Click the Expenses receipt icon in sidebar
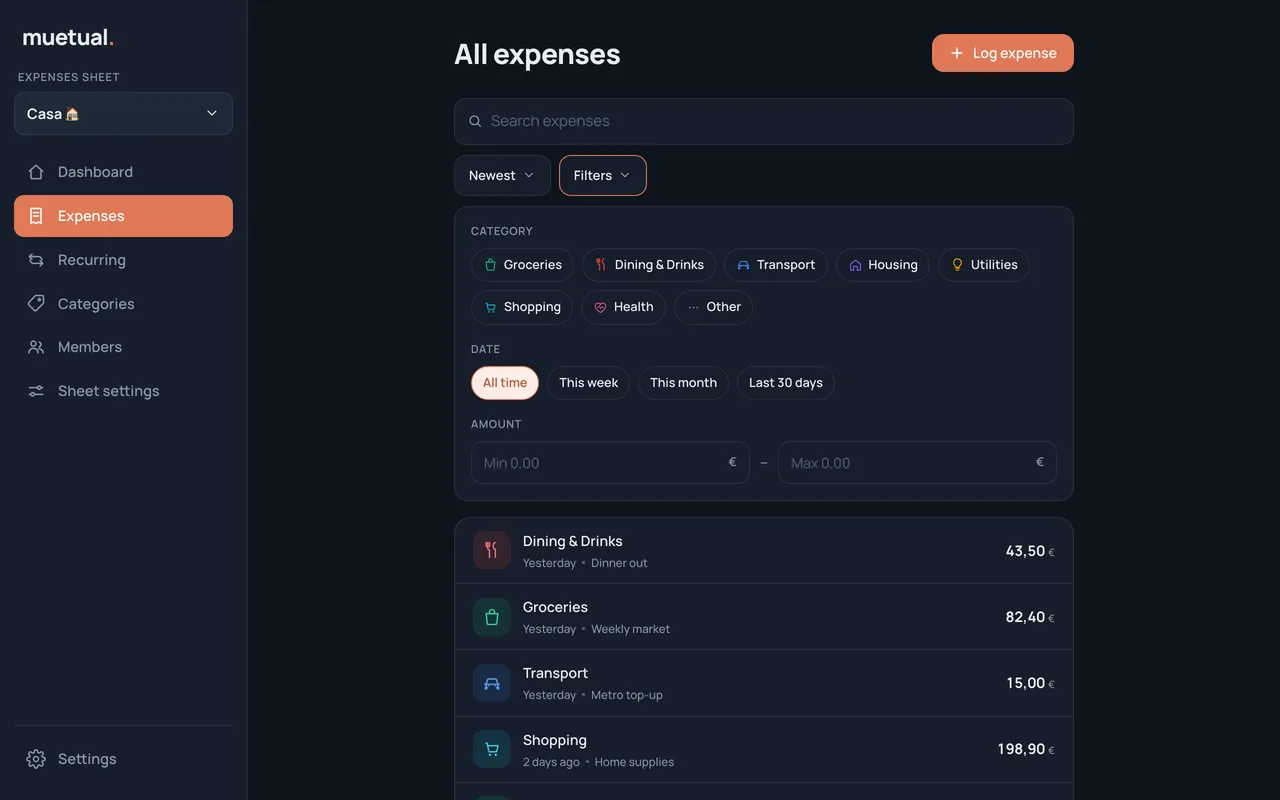The image size is (1280, 800). point(36,216)
